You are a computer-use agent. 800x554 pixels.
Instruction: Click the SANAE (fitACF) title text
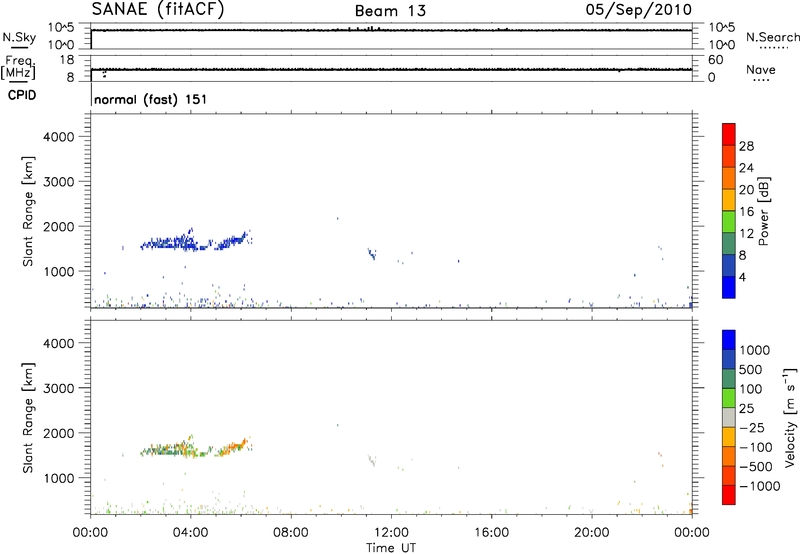[158, 9]
